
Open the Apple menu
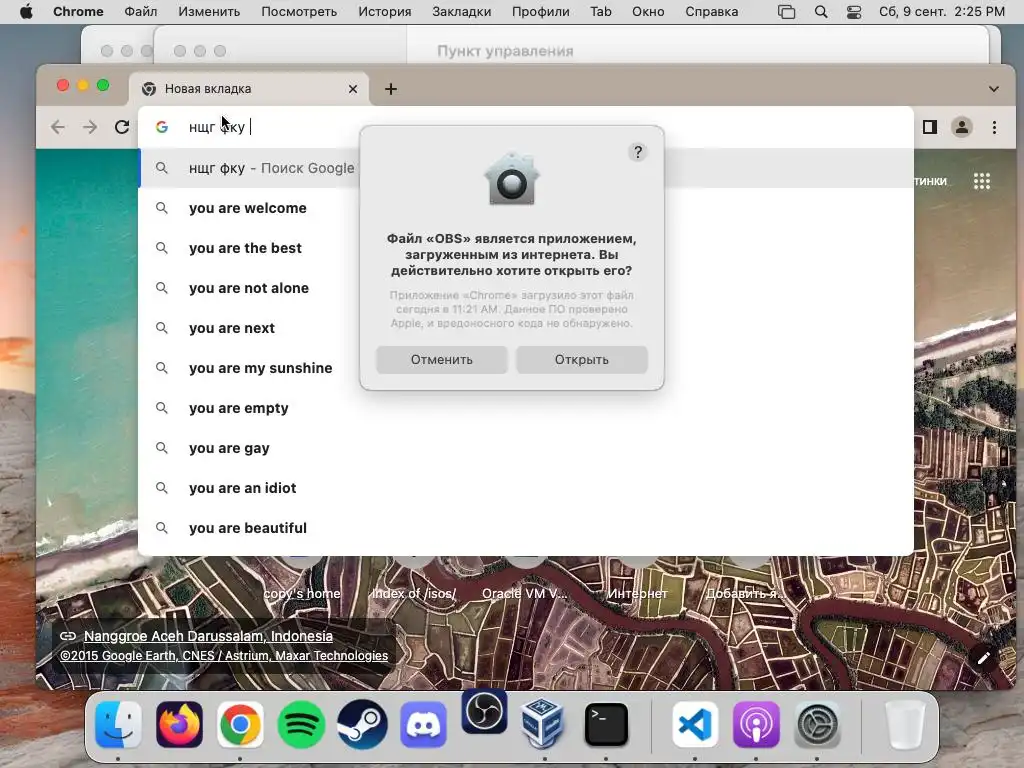pos(26,12)
